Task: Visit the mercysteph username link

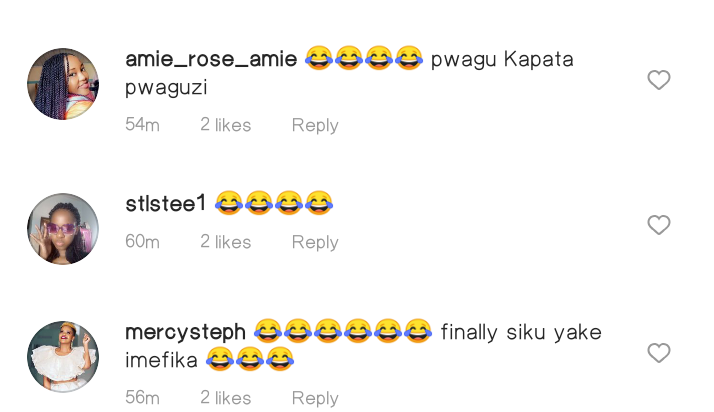Action: coord(185,333)
